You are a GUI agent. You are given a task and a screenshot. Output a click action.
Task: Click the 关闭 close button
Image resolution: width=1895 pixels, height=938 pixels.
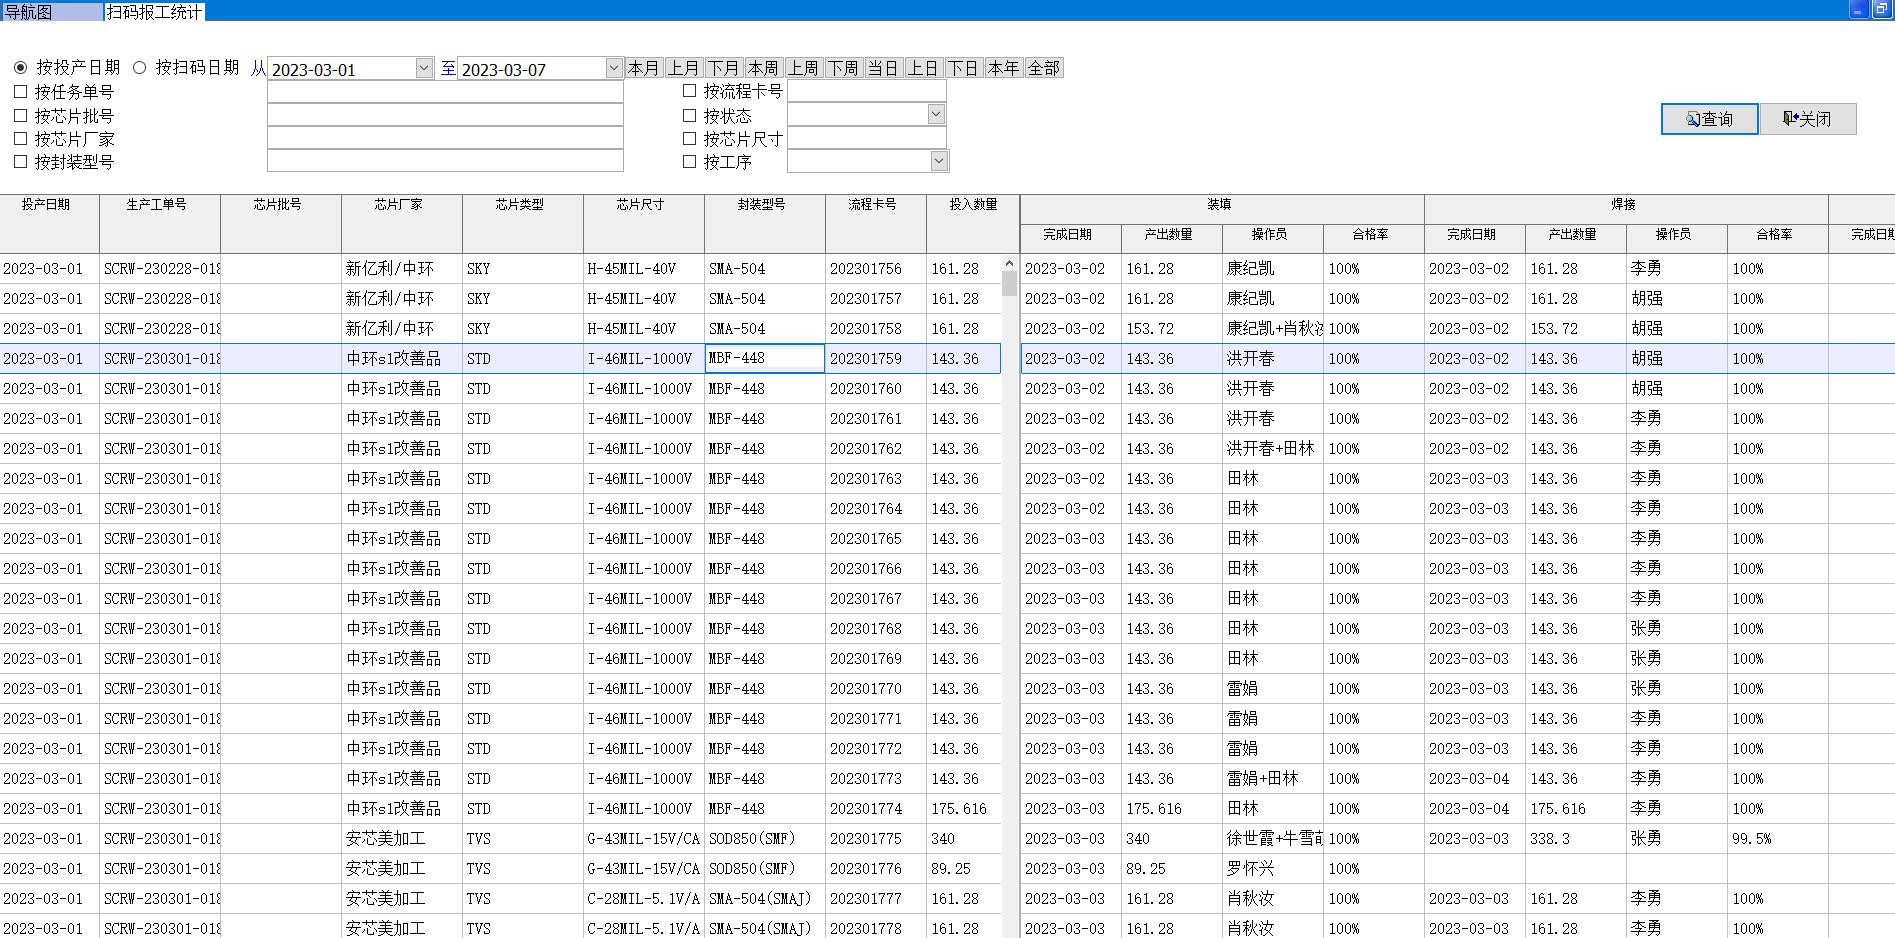1807,119
